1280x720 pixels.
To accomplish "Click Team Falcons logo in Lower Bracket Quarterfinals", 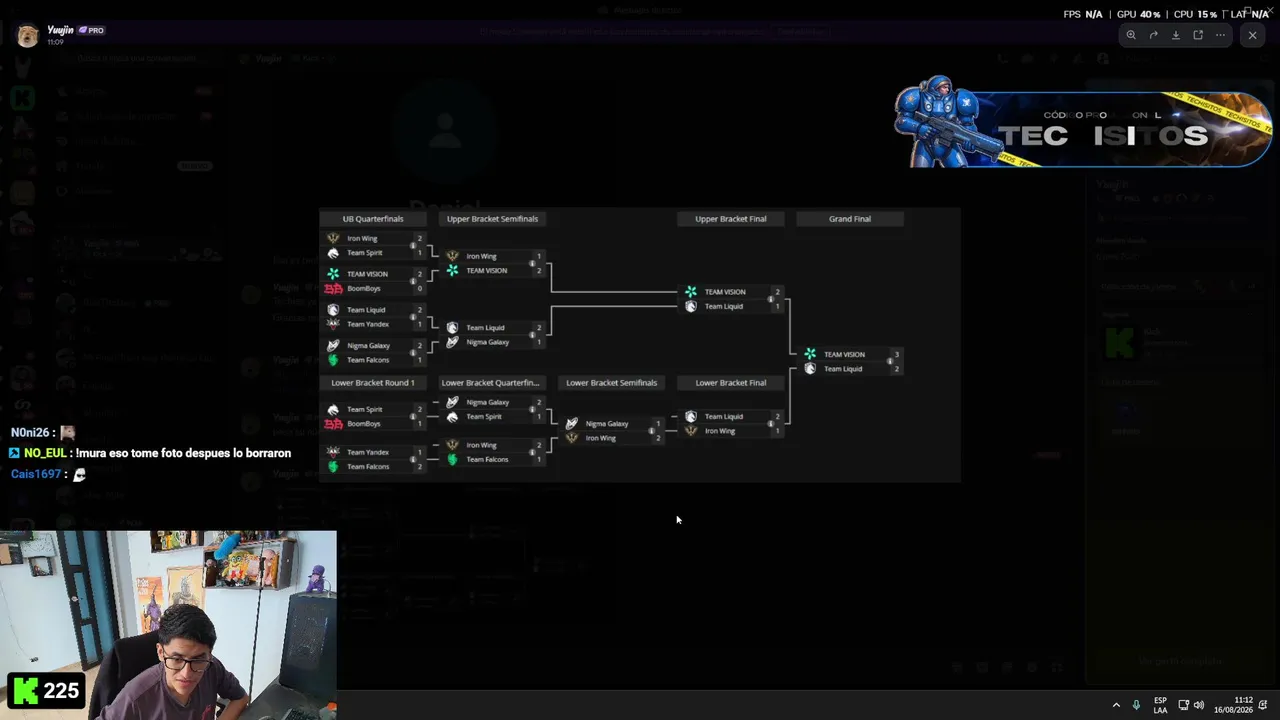I will (452, 459).
